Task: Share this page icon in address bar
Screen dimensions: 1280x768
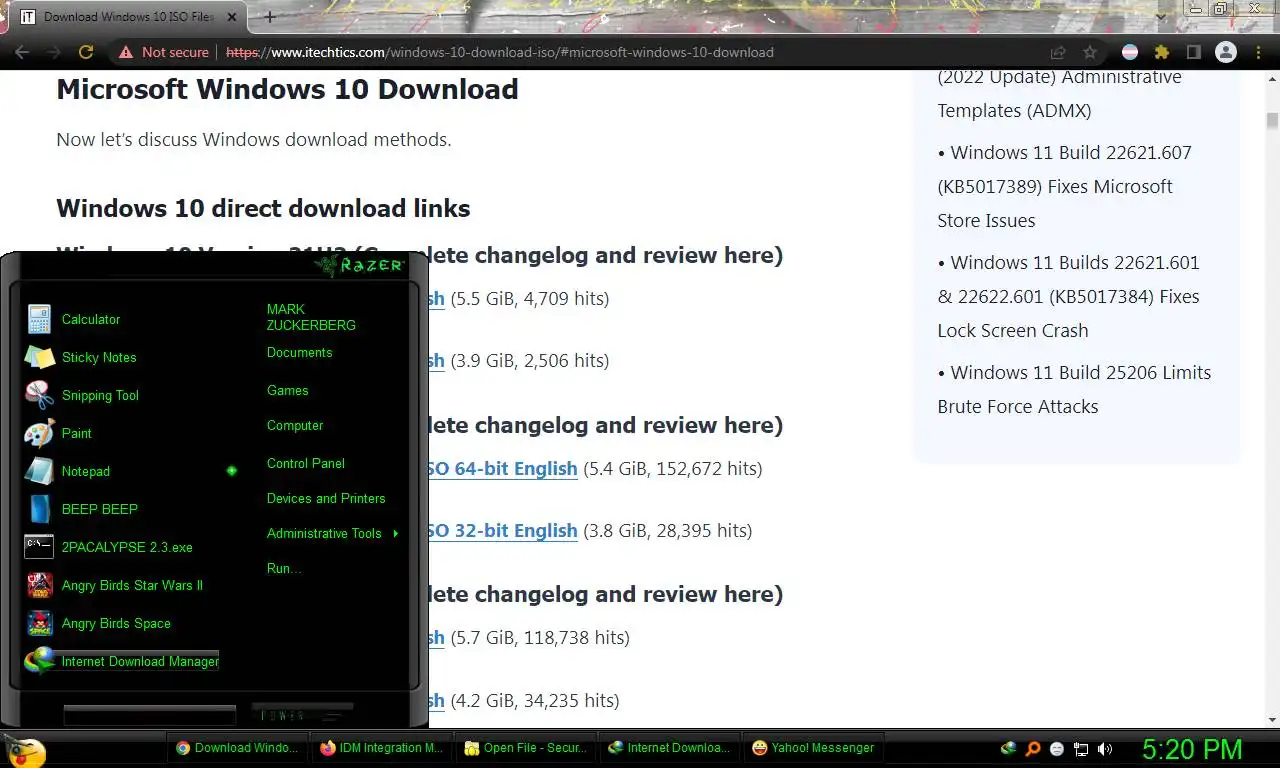Action: coord(1057,52)
